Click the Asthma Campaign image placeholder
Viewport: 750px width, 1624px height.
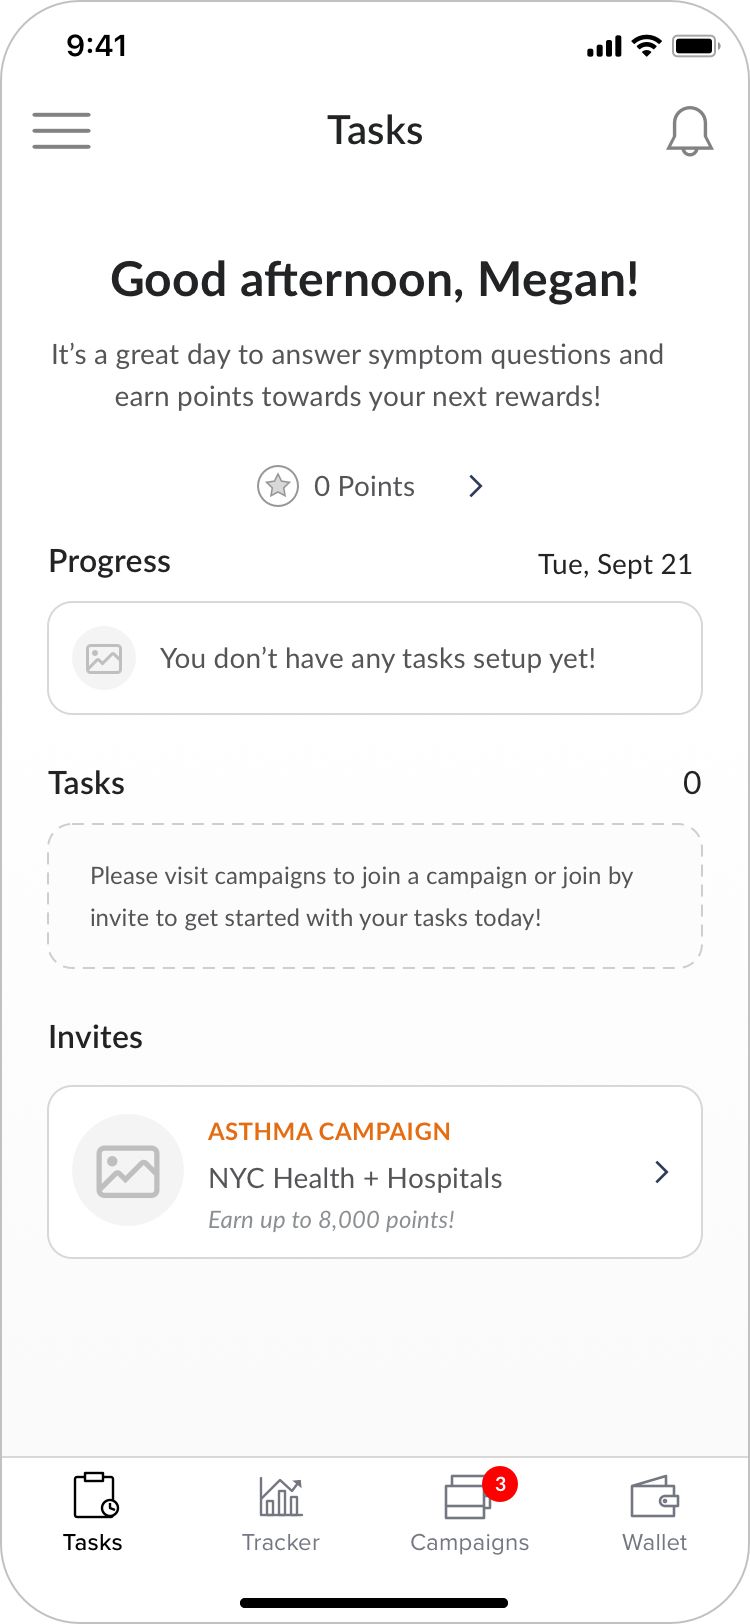(x=128, y=1170)
